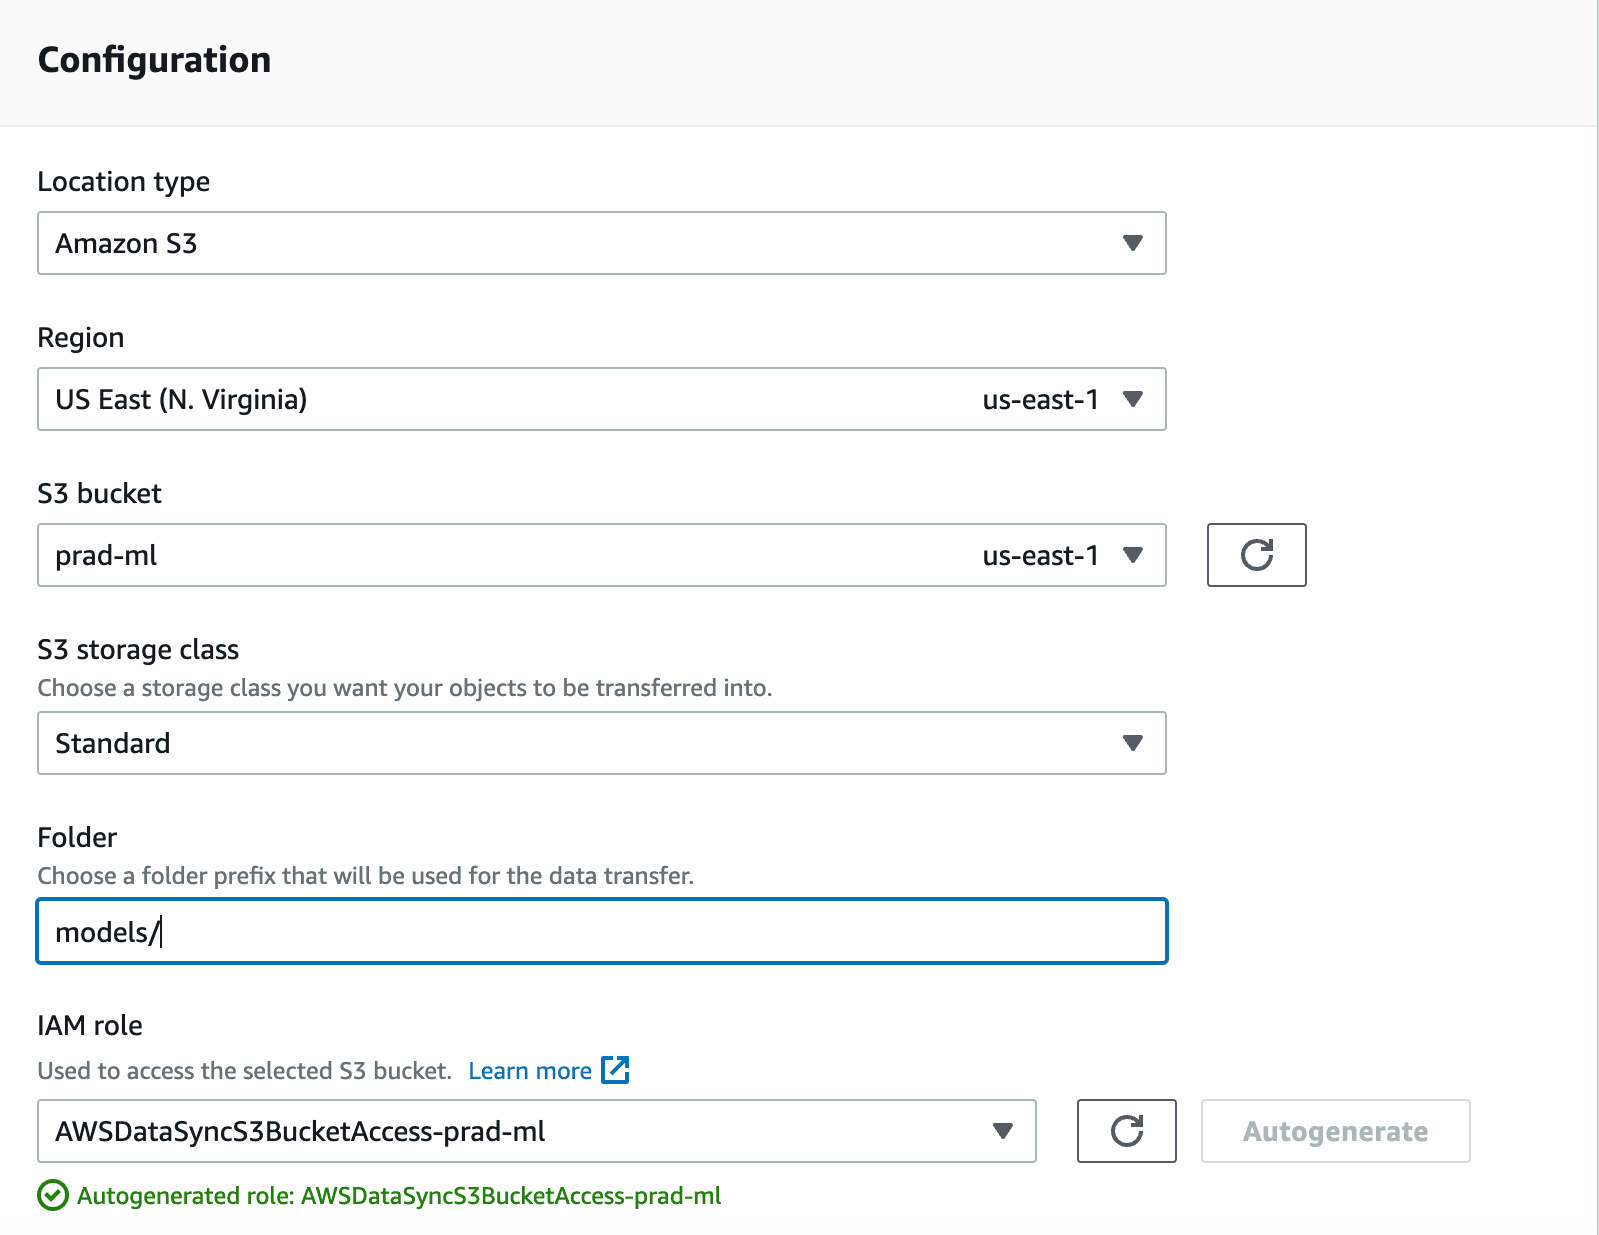Click the S3 bucket field label

[99, 493]
